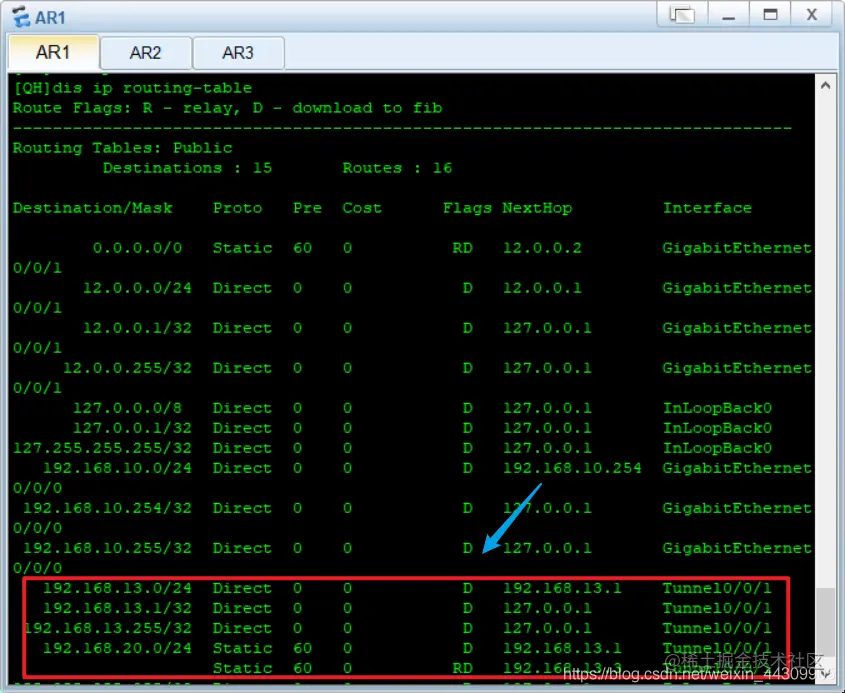845x693 pixels.
Task: Click the 'Destination/Mask' column header
Action: tap(93, 208)
